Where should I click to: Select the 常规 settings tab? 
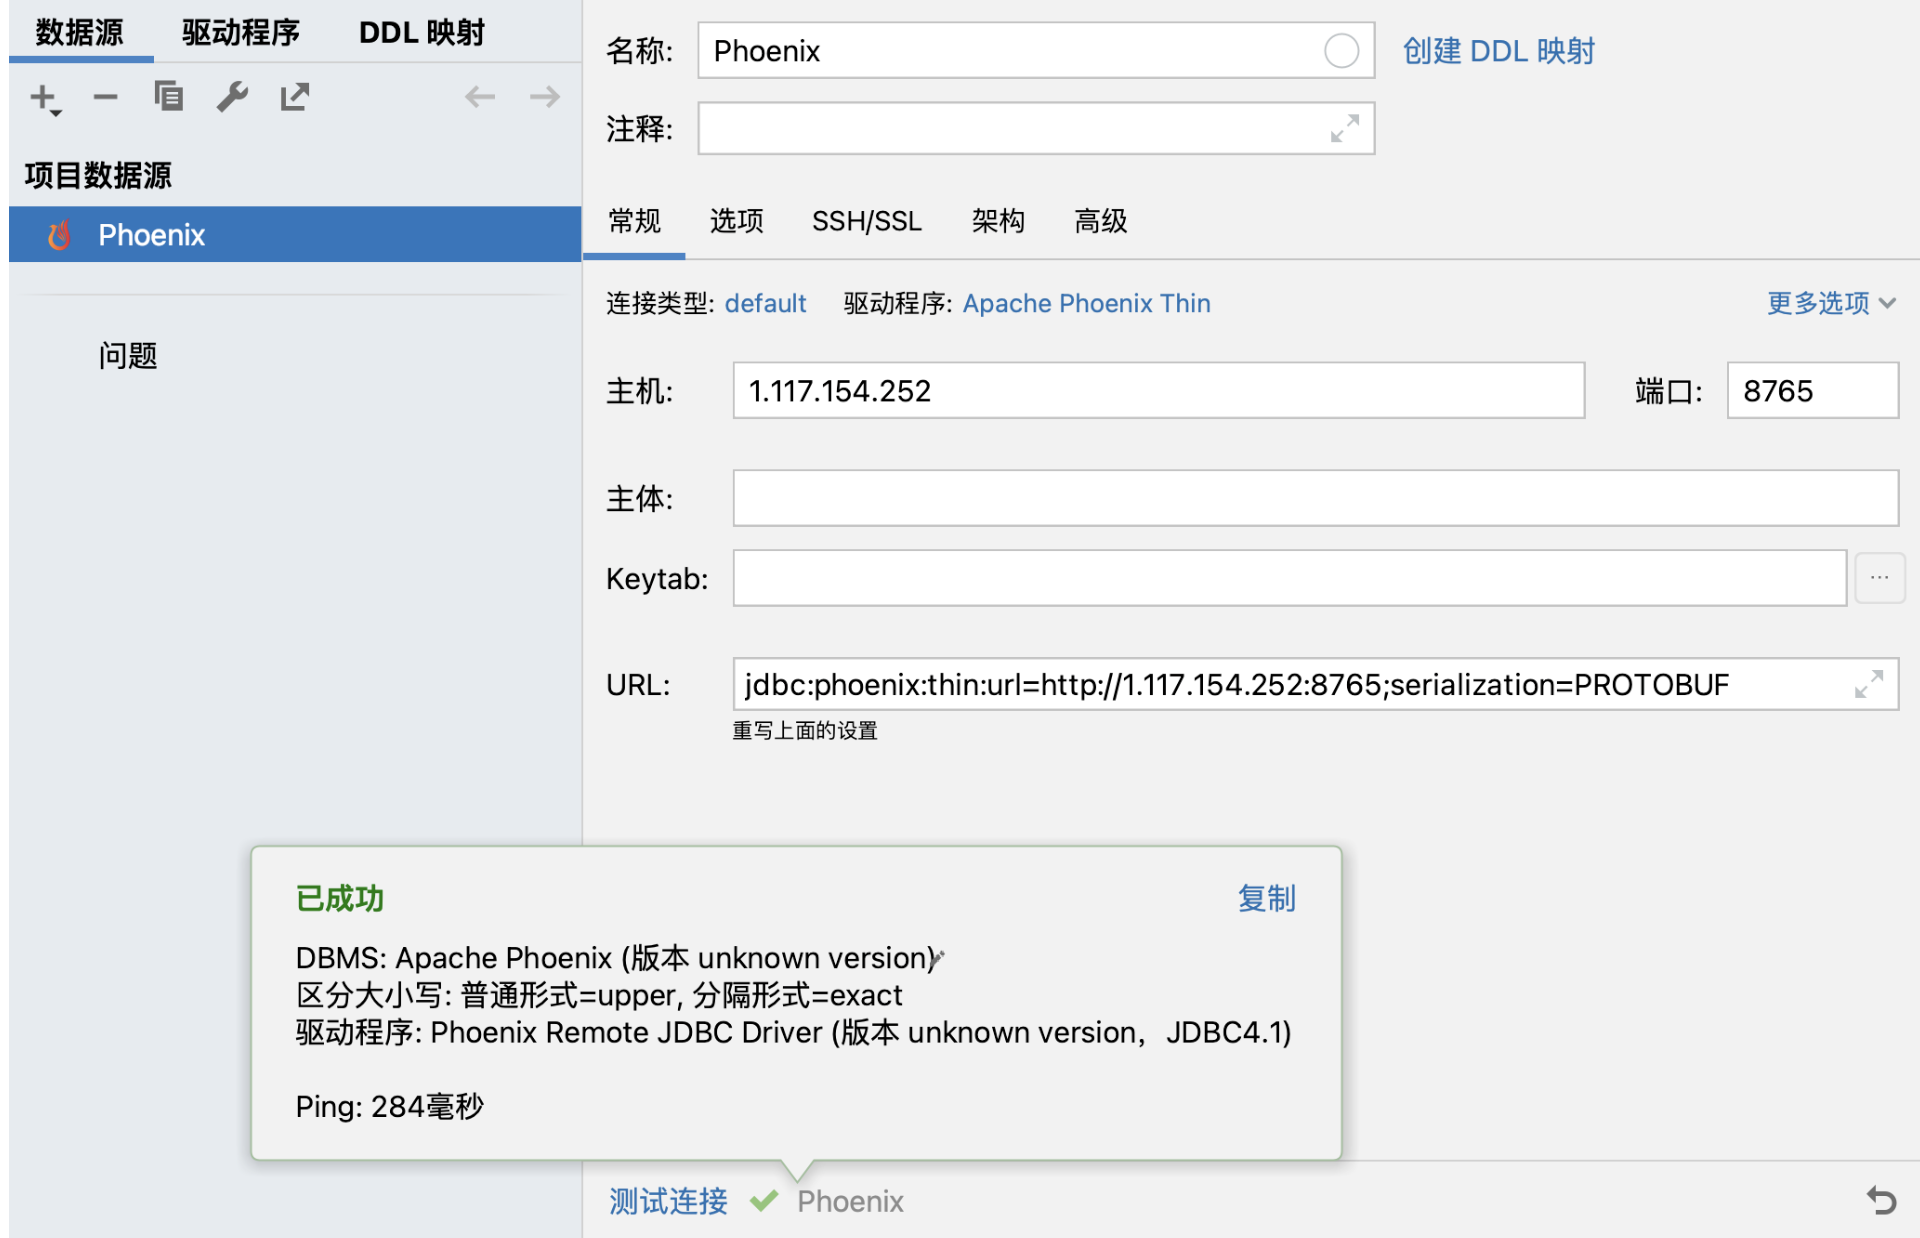coord(634,221)
